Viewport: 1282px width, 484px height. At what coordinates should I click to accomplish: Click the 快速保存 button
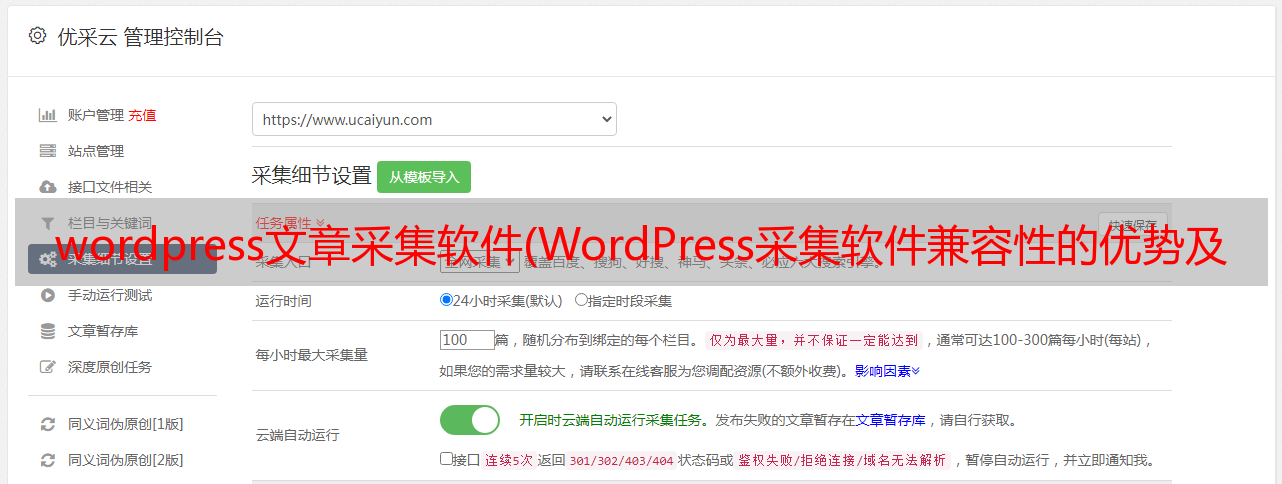pos(1132,224)
